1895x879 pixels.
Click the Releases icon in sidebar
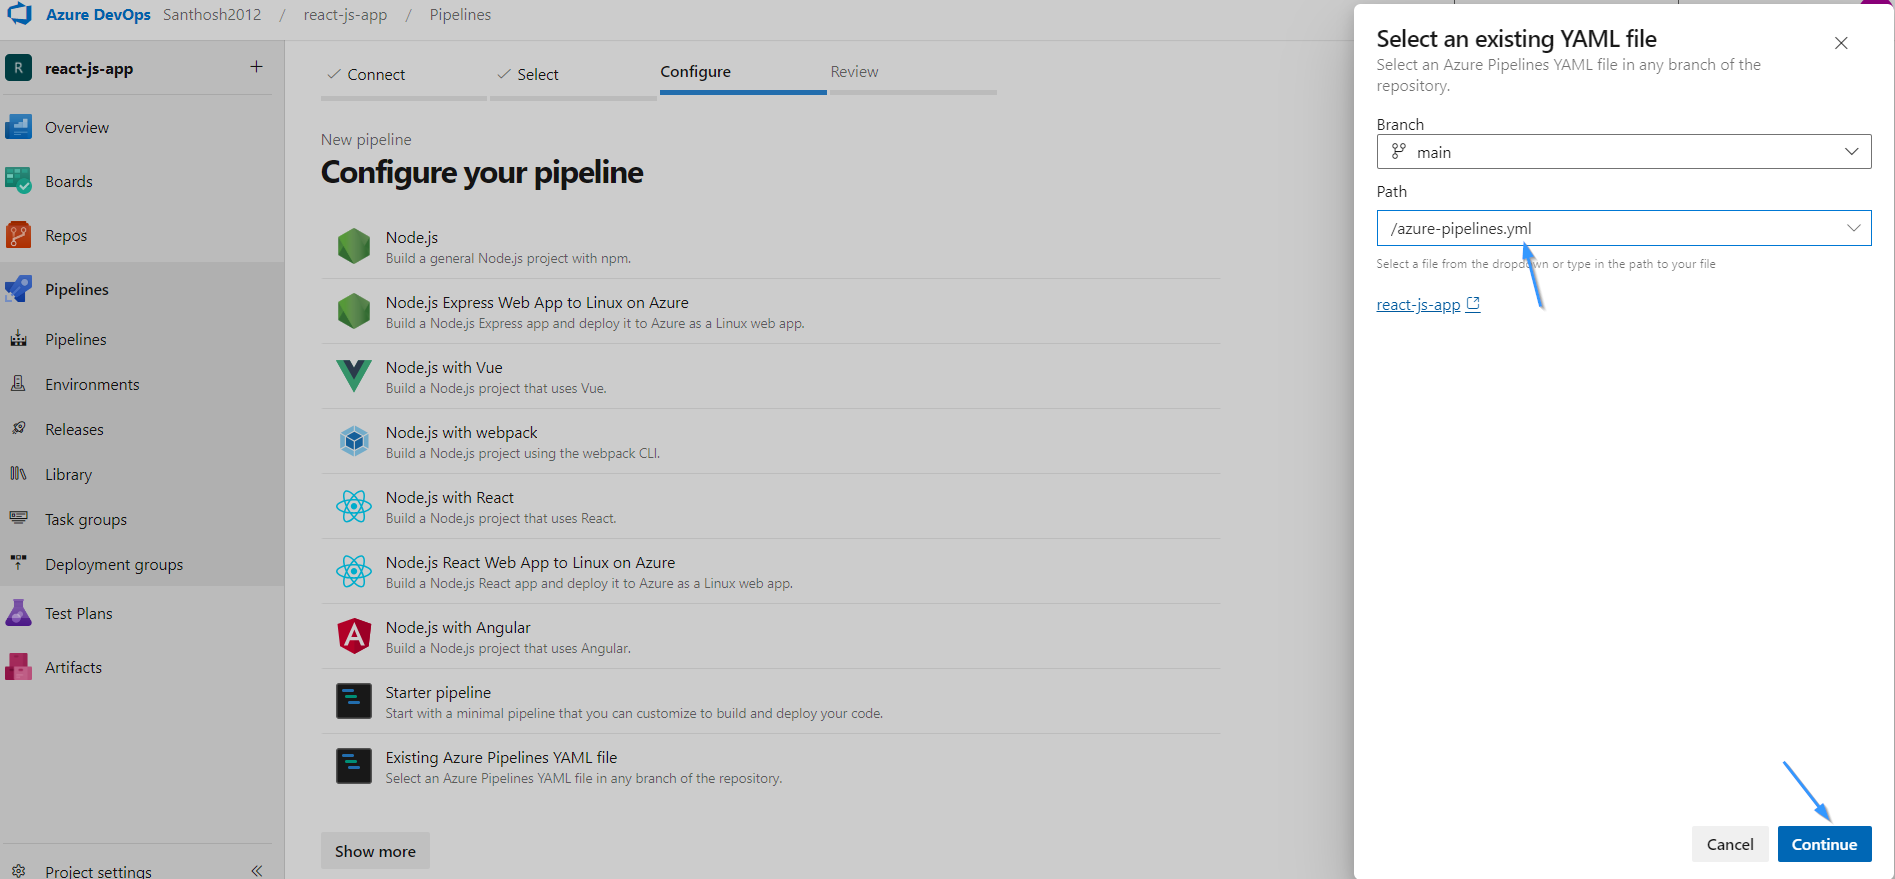(x=18, y=429)
